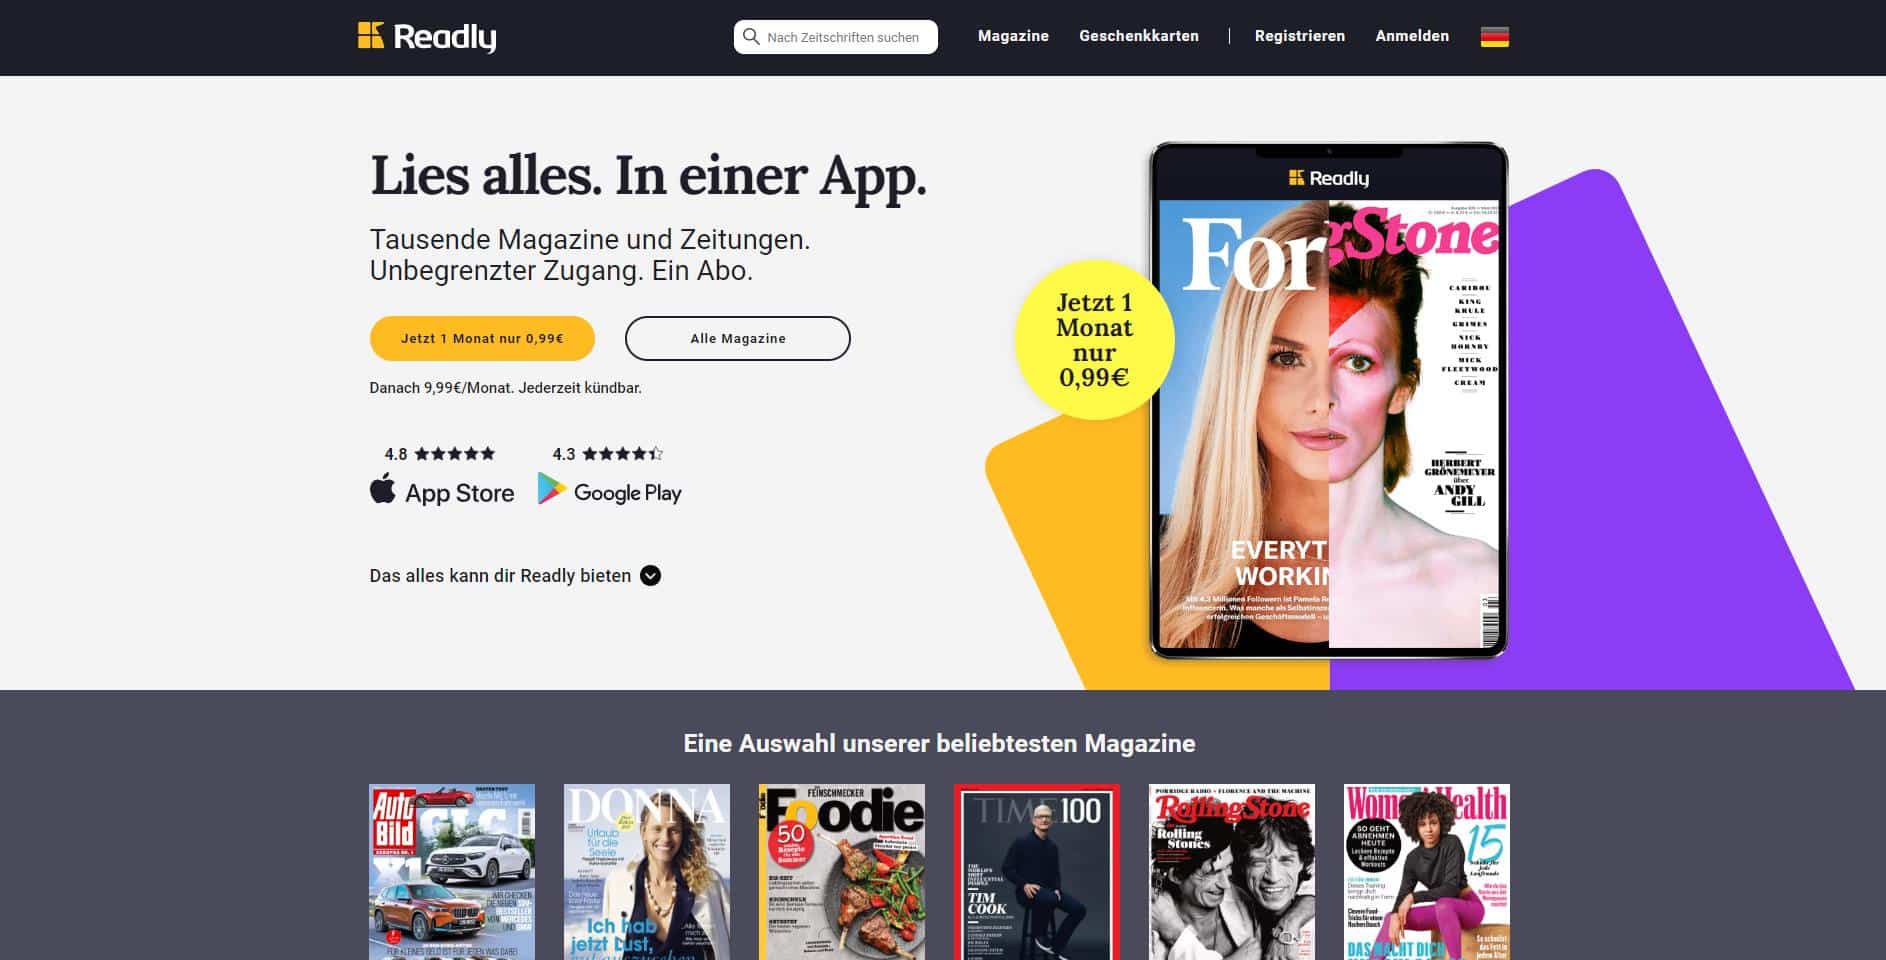
Task: Click 'Eine Auswahl unserer beliebtesten Magazine' heading
Action: (939, 744)
